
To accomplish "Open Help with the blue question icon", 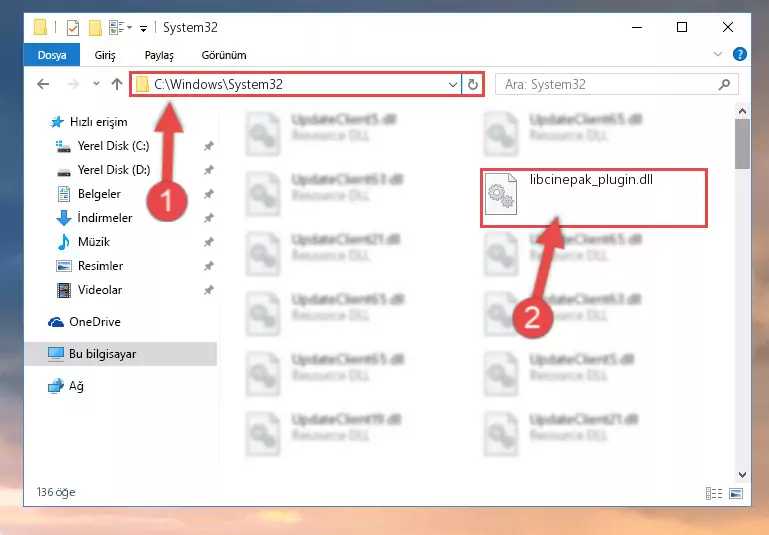I will pyautogui.click(x=740, y=54).
